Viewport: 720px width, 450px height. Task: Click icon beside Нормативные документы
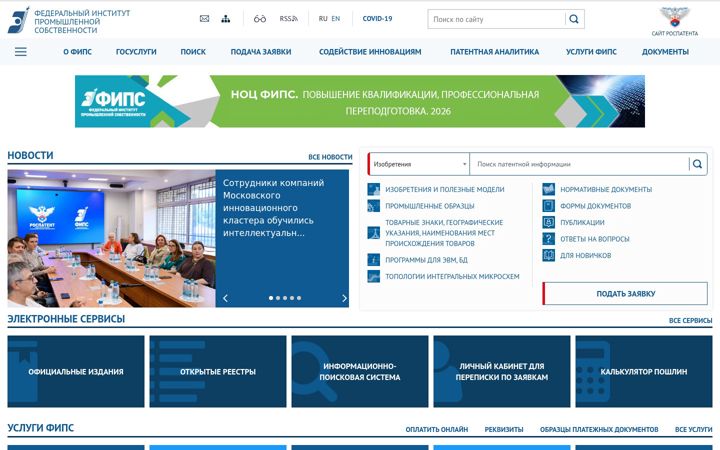click(549, 189)
